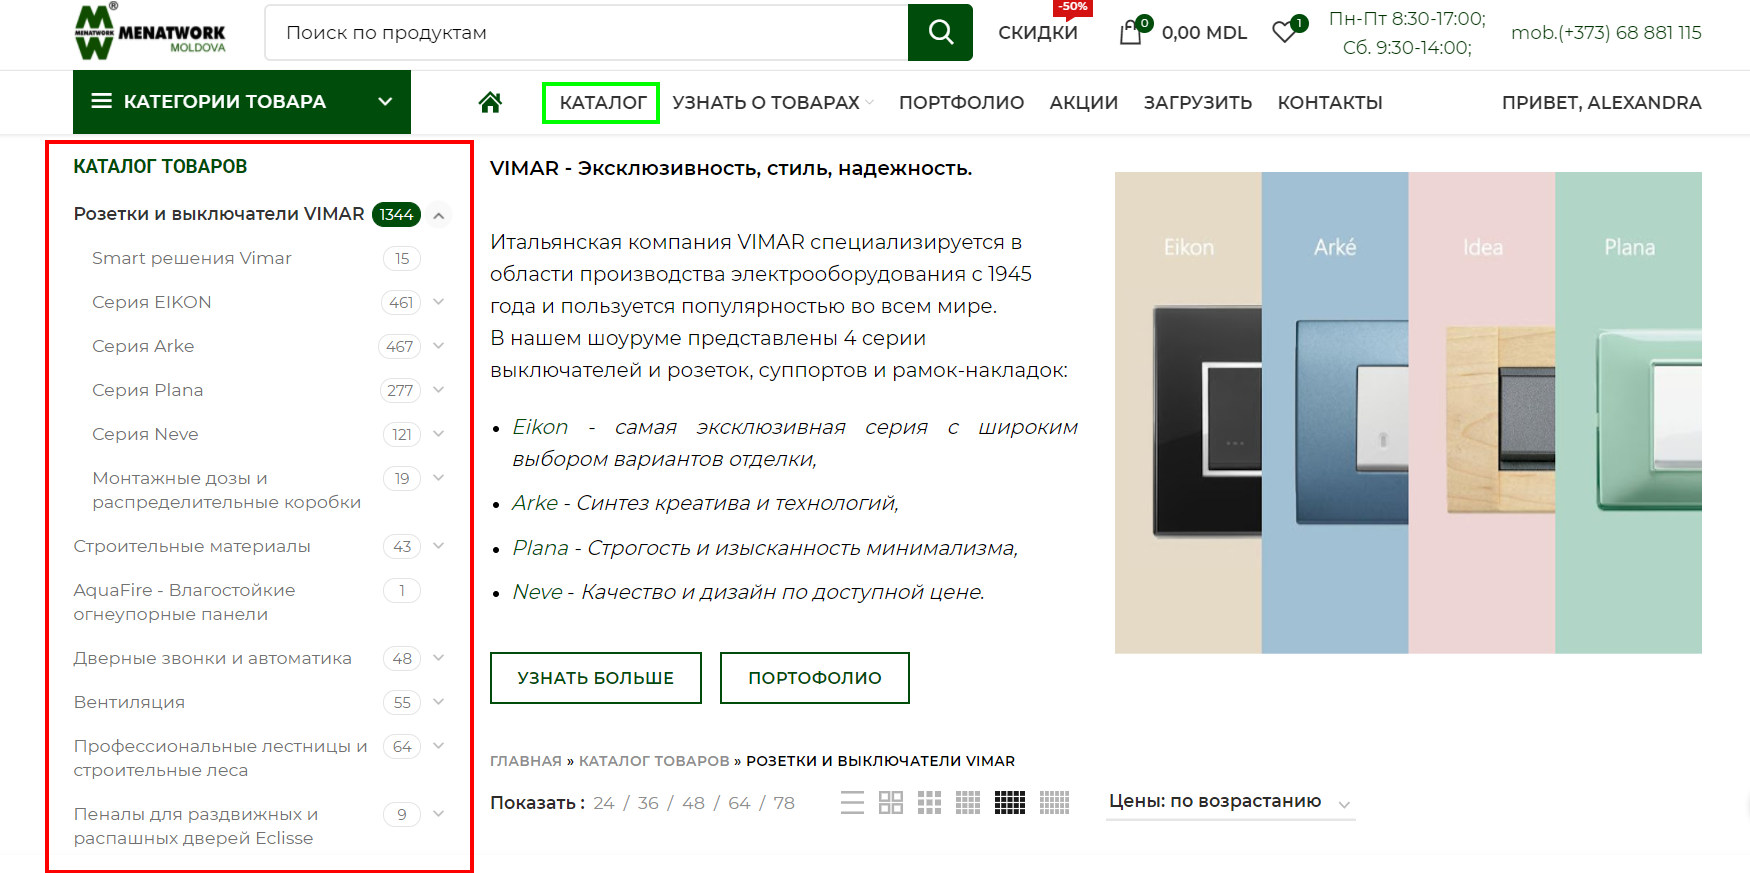Expand the Серия Plana chevron
This screenshot has height=873, width=1750.
point(438,390)
